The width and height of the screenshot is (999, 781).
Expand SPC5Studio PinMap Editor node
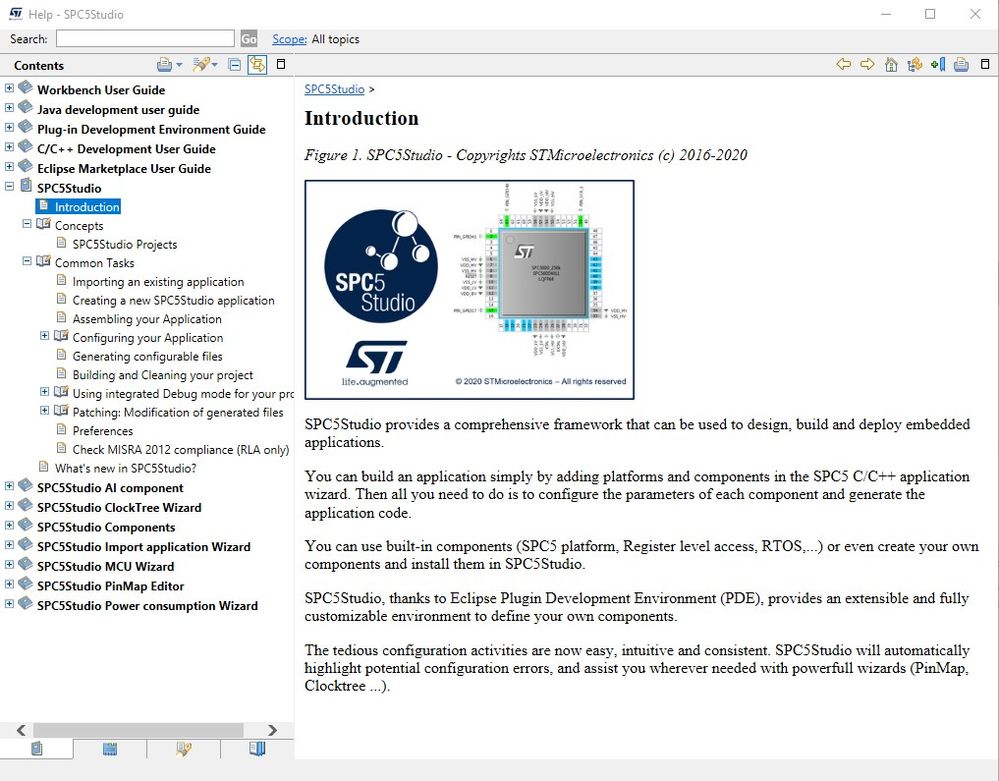coord(9,584)
